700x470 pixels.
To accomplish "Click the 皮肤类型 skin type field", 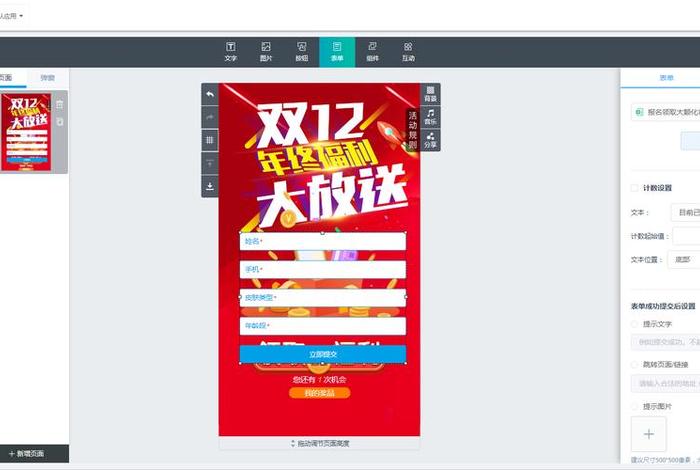I will tap(323, 298).
